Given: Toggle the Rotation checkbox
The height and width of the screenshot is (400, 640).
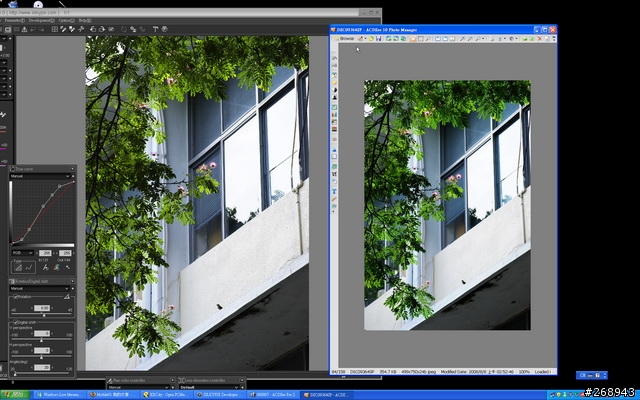Looking at the screenshot, I should click(x=16, y=297).
